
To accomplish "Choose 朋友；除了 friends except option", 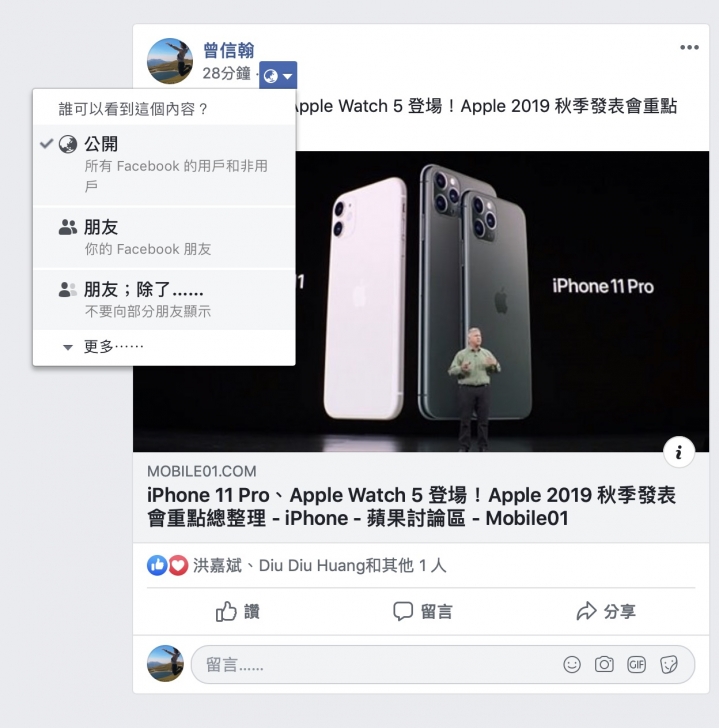I will point(164,300).
